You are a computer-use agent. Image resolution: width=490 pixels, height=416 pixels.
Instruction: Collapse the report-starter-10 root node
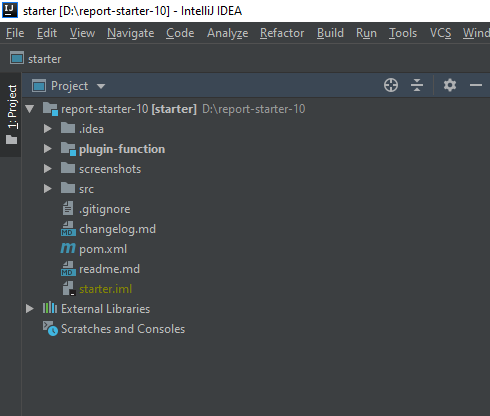coord(30,109)
